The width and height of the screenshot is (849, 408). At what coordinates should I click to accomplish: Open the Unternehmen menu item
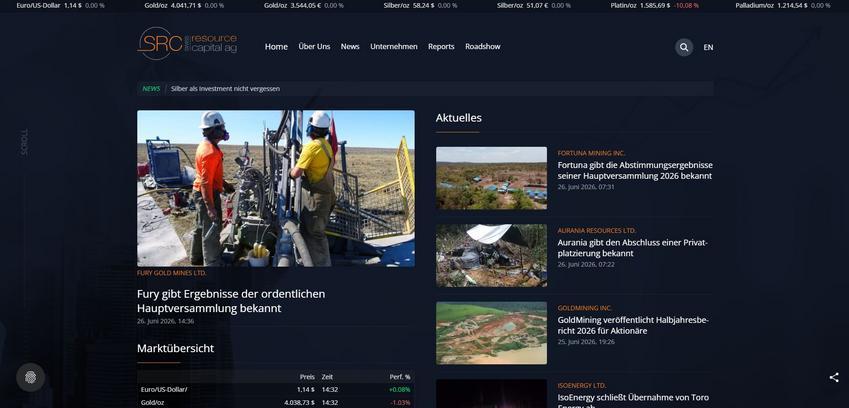click(x=394, y=47)
